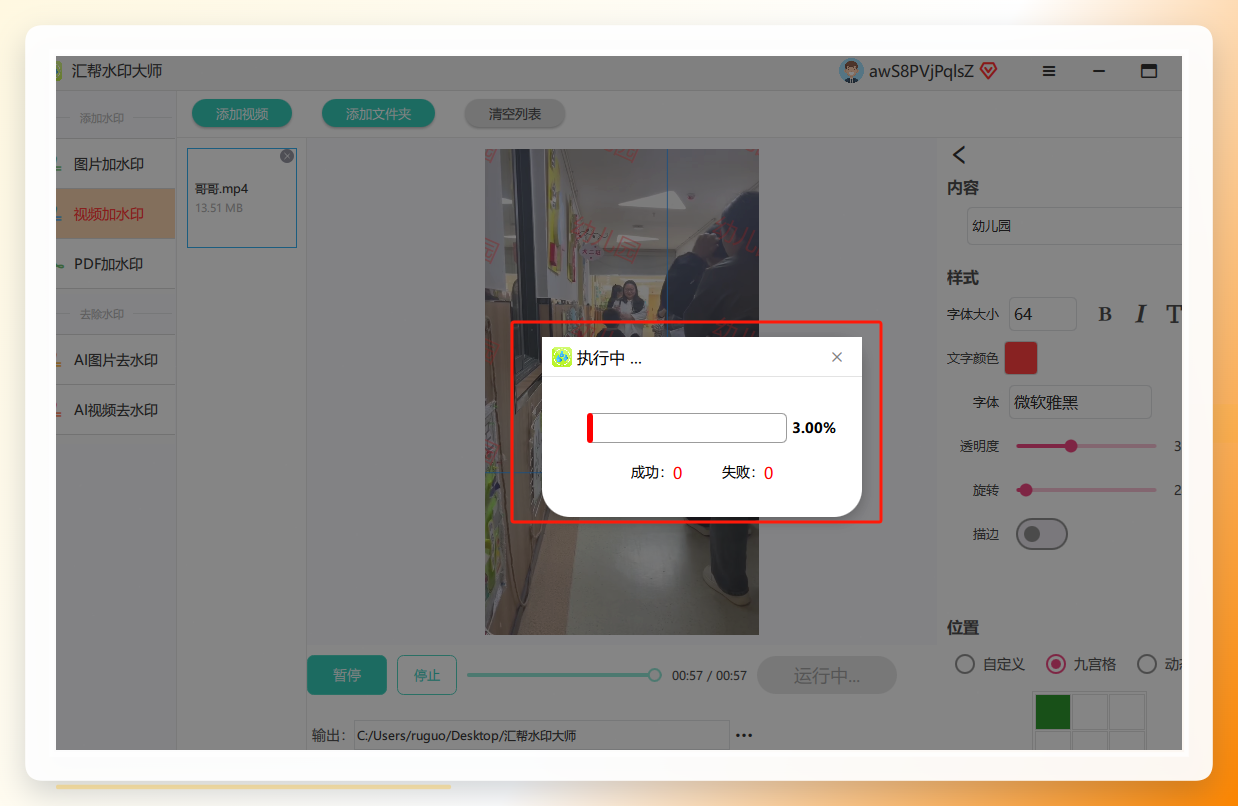Open 视频加水印 in the sidebar
Screen dimensions: 1238x806
click(x=116, y=214)
